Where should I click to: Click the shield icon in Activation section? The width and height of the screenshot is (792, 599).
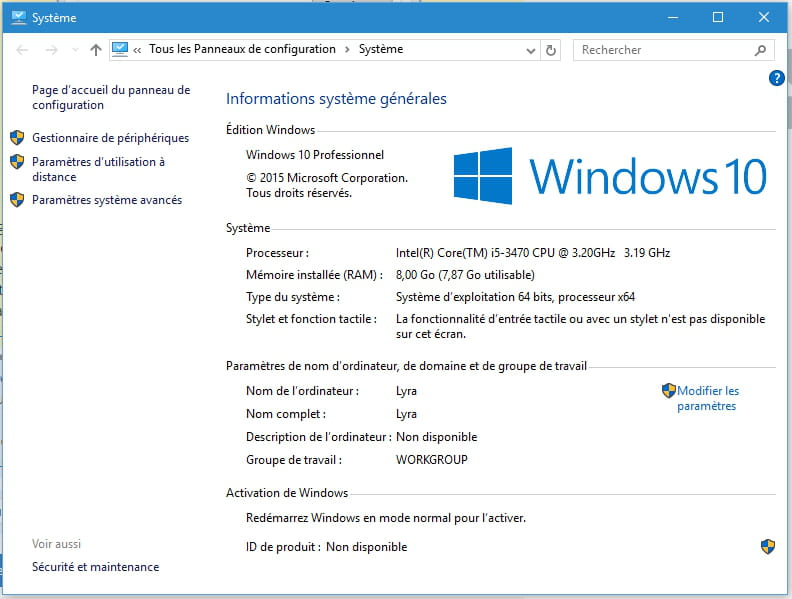pyautogui.click(x=768, y=546)
